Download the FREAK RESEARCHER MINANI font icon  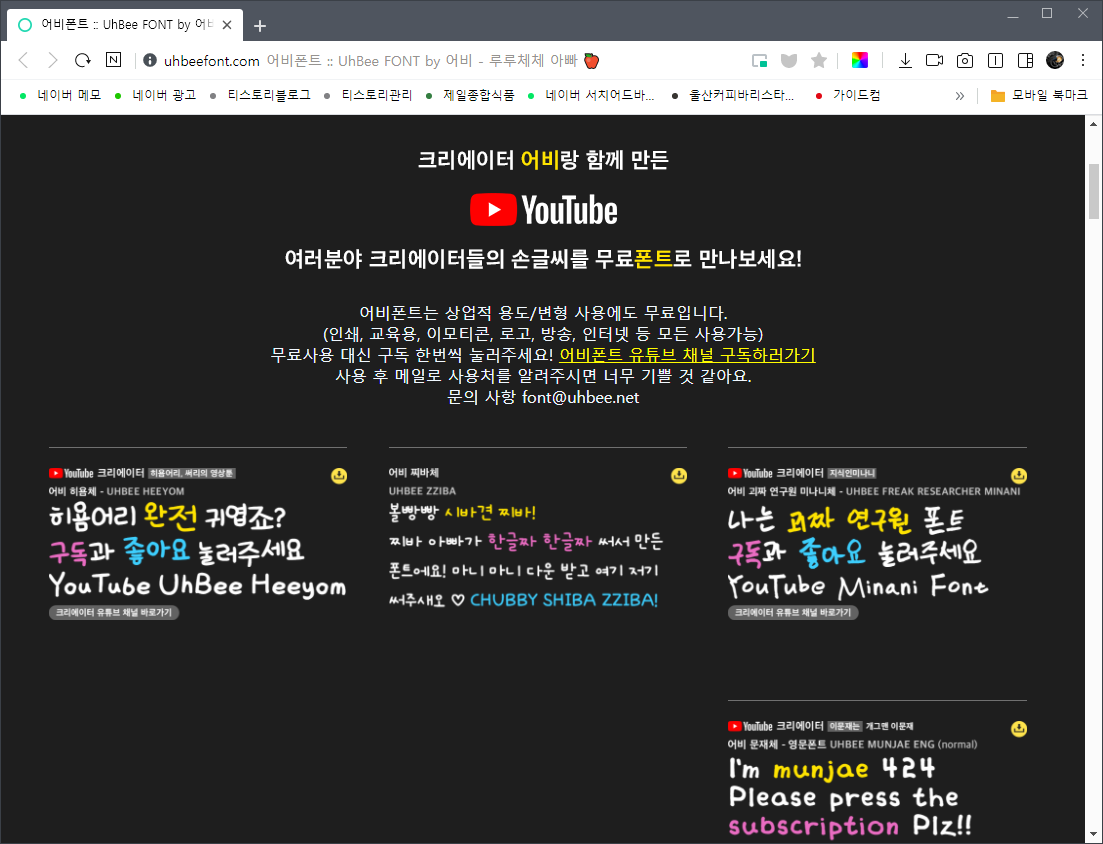click(x=1019, y=476)
